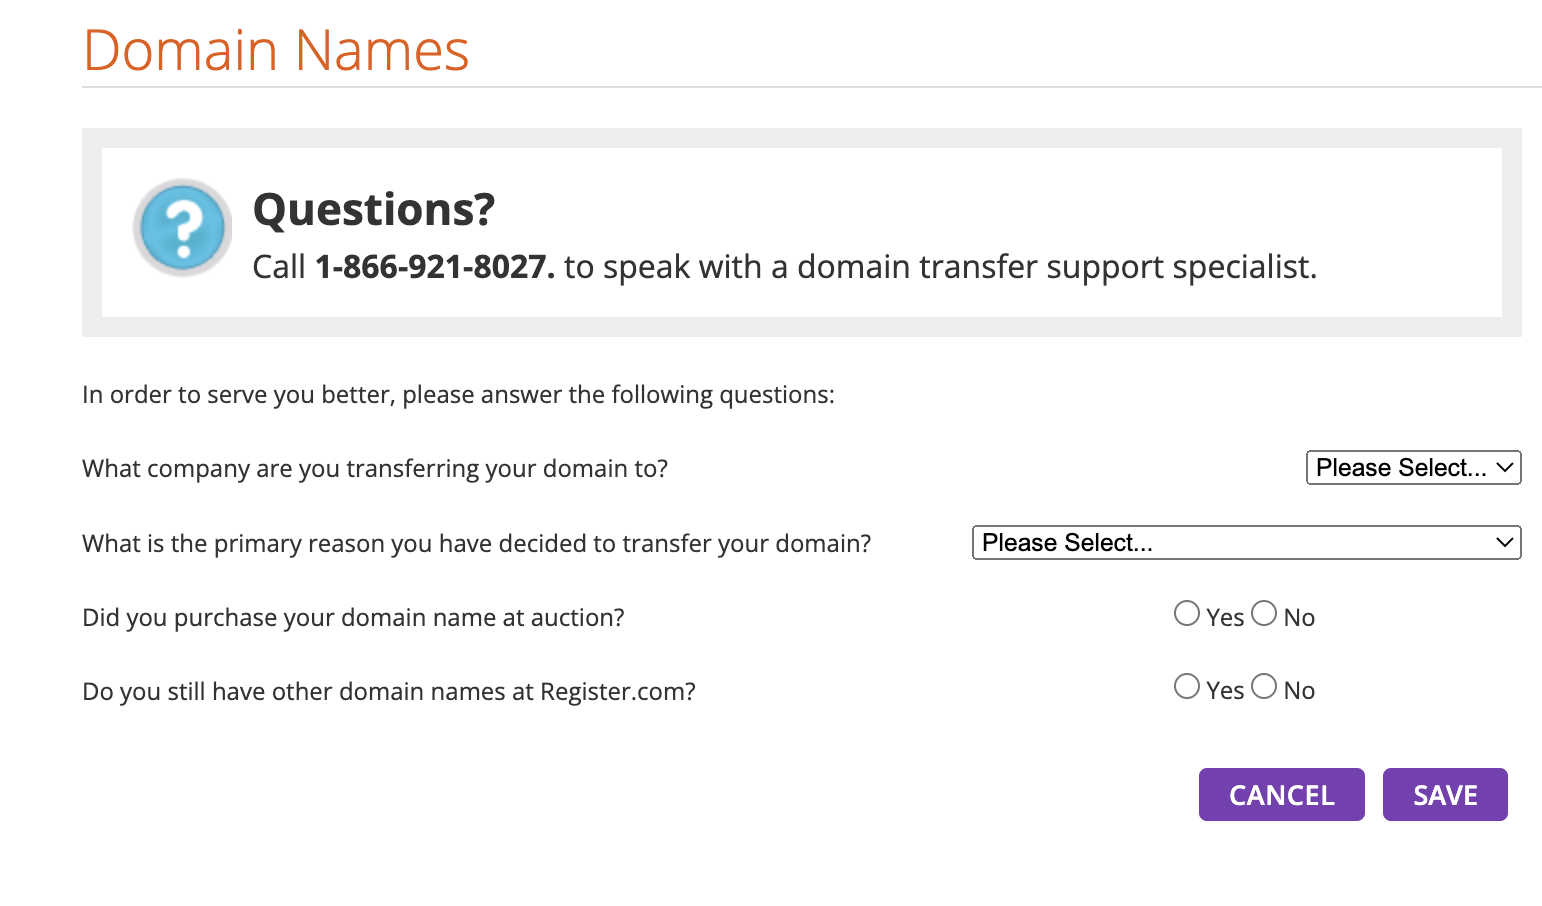Click the chevron on transfer company select
Screen dimensions: 1542x906
click(x=1505, y=467)
